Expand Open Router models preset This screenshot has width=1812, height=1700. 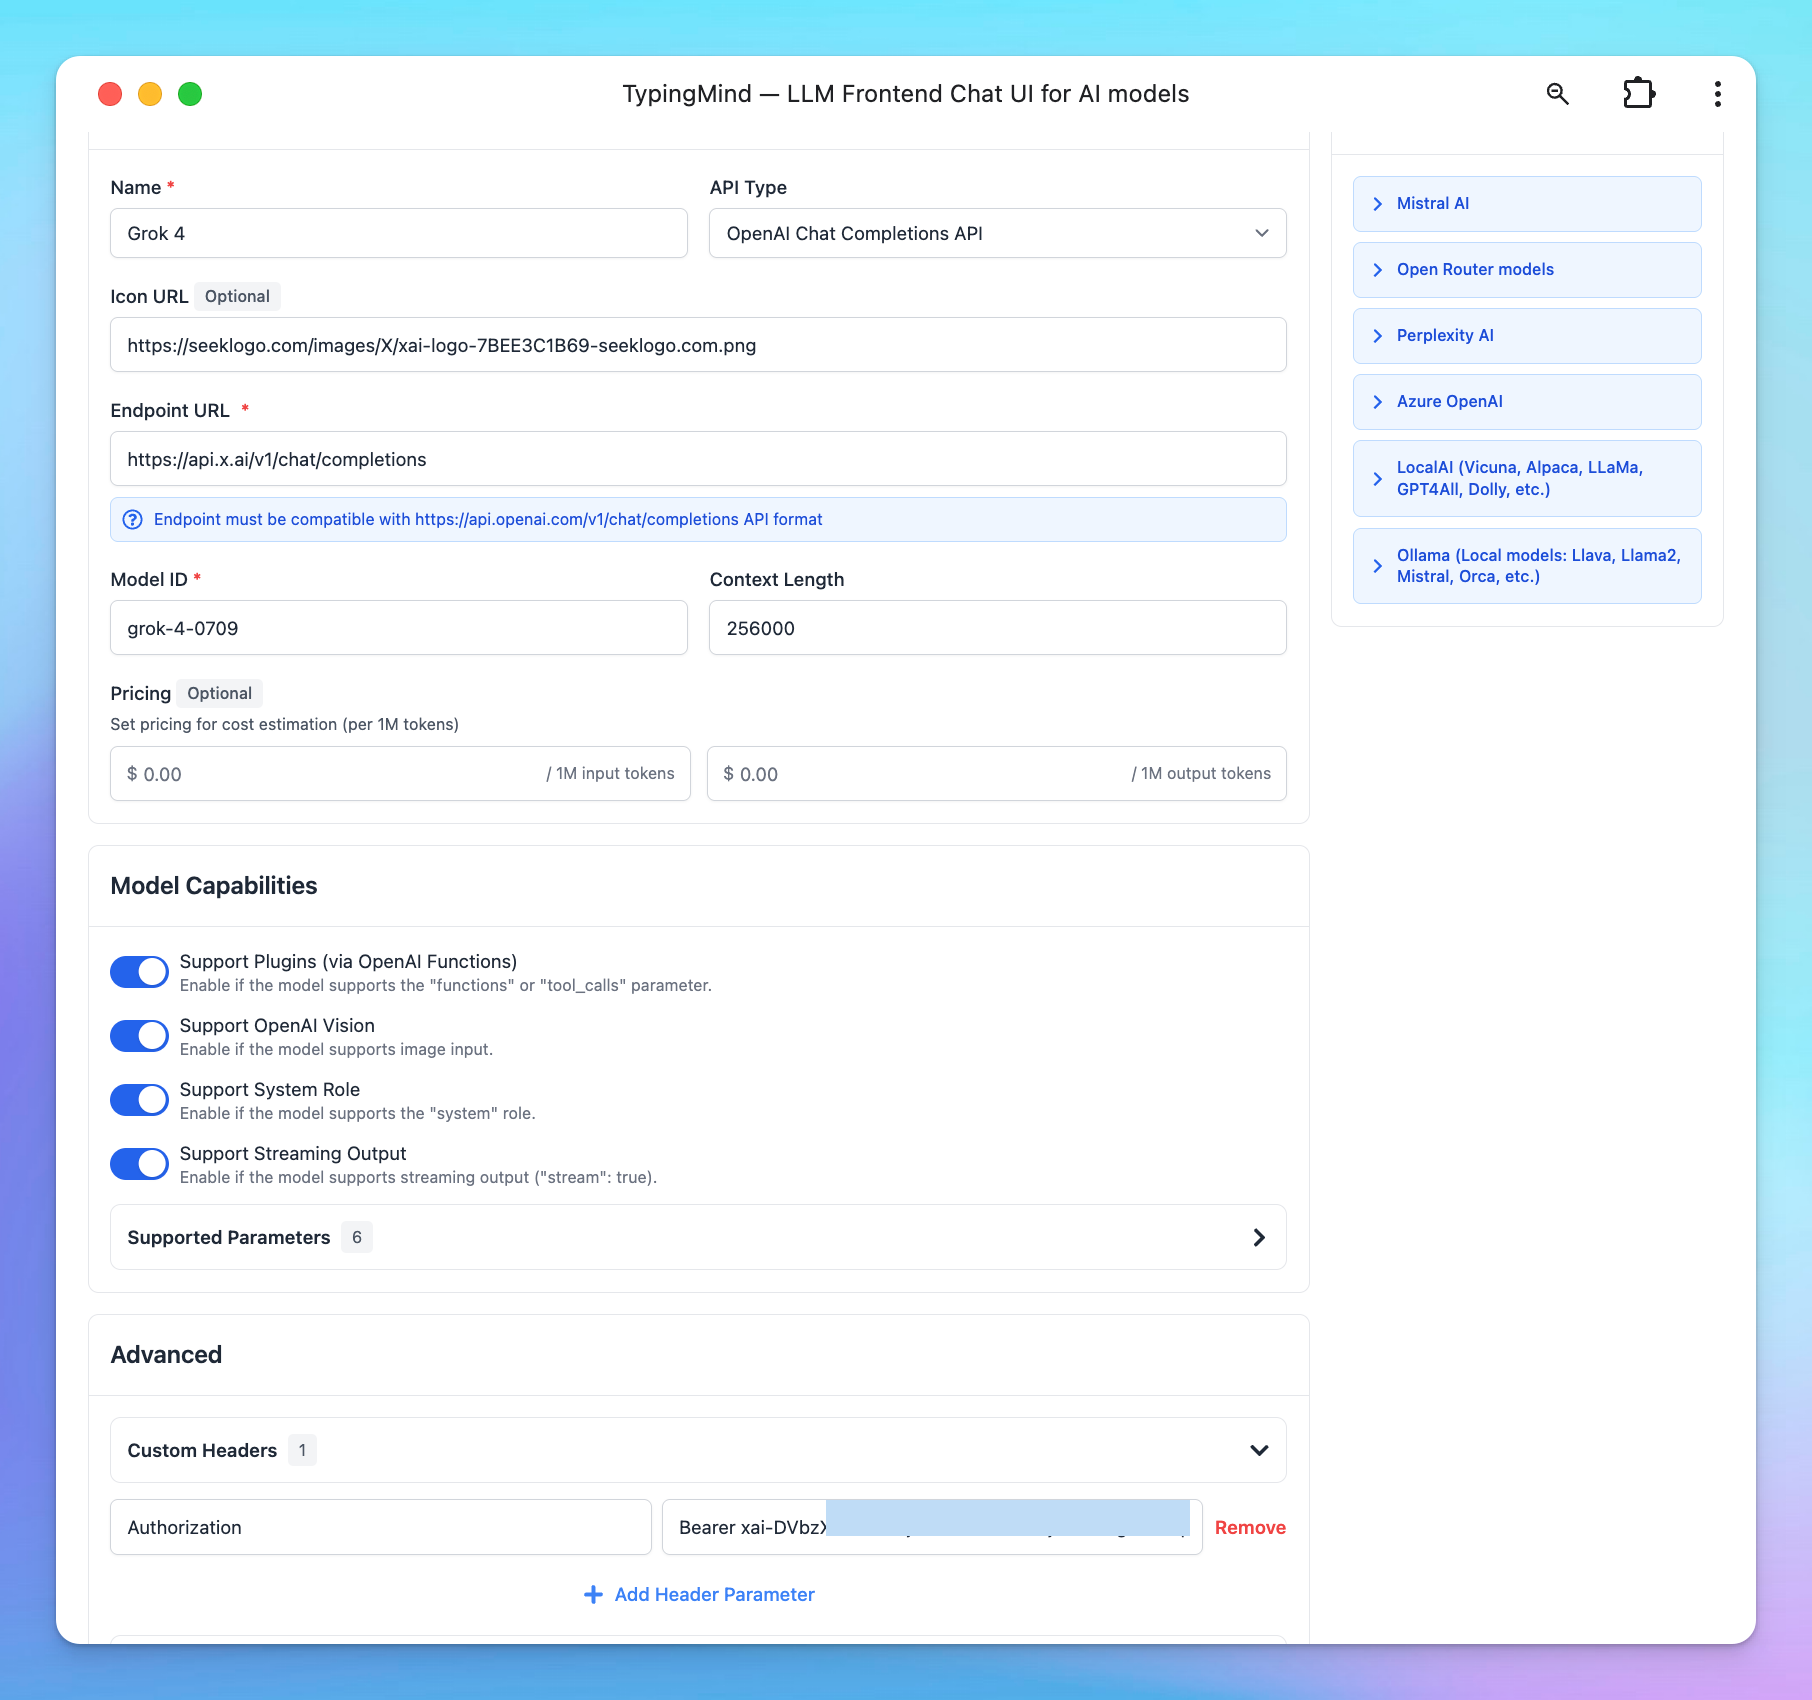click(x=1526, y=270)
